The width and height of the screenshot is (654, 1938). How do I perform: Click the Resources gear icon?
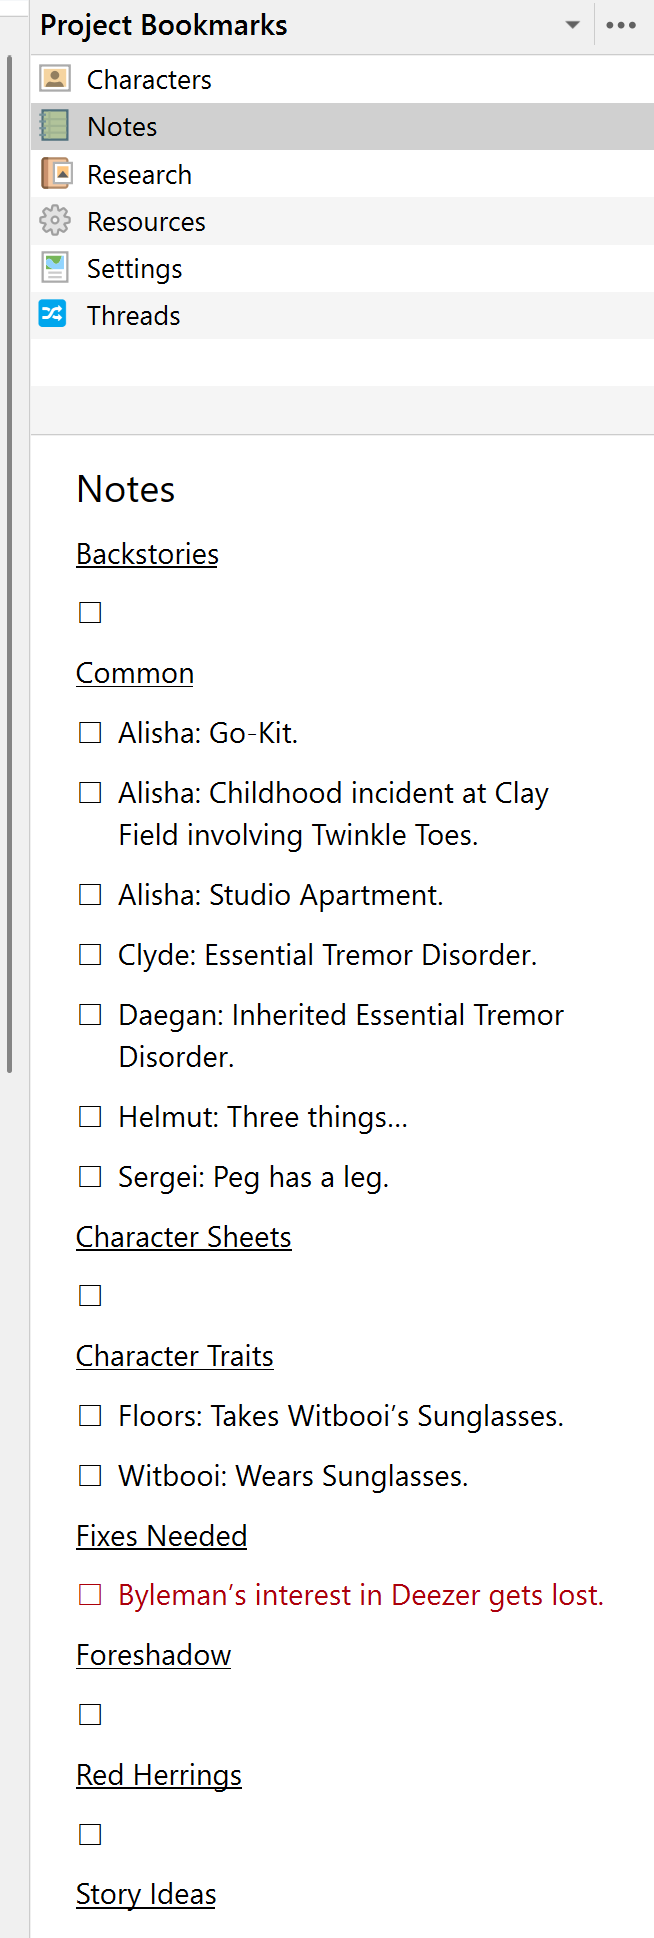[x=55, y=221]
